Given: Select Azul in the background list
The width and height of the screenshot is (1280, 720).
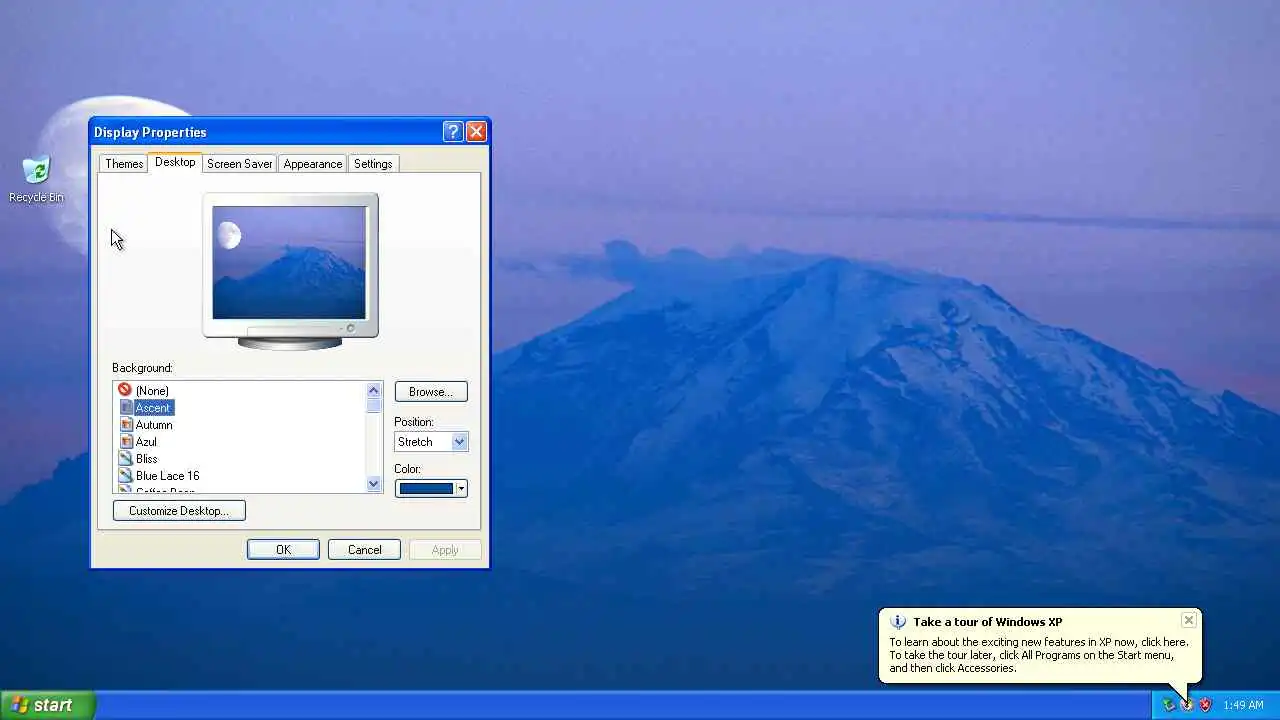Looking at the screenshot, I should point(146,441).
